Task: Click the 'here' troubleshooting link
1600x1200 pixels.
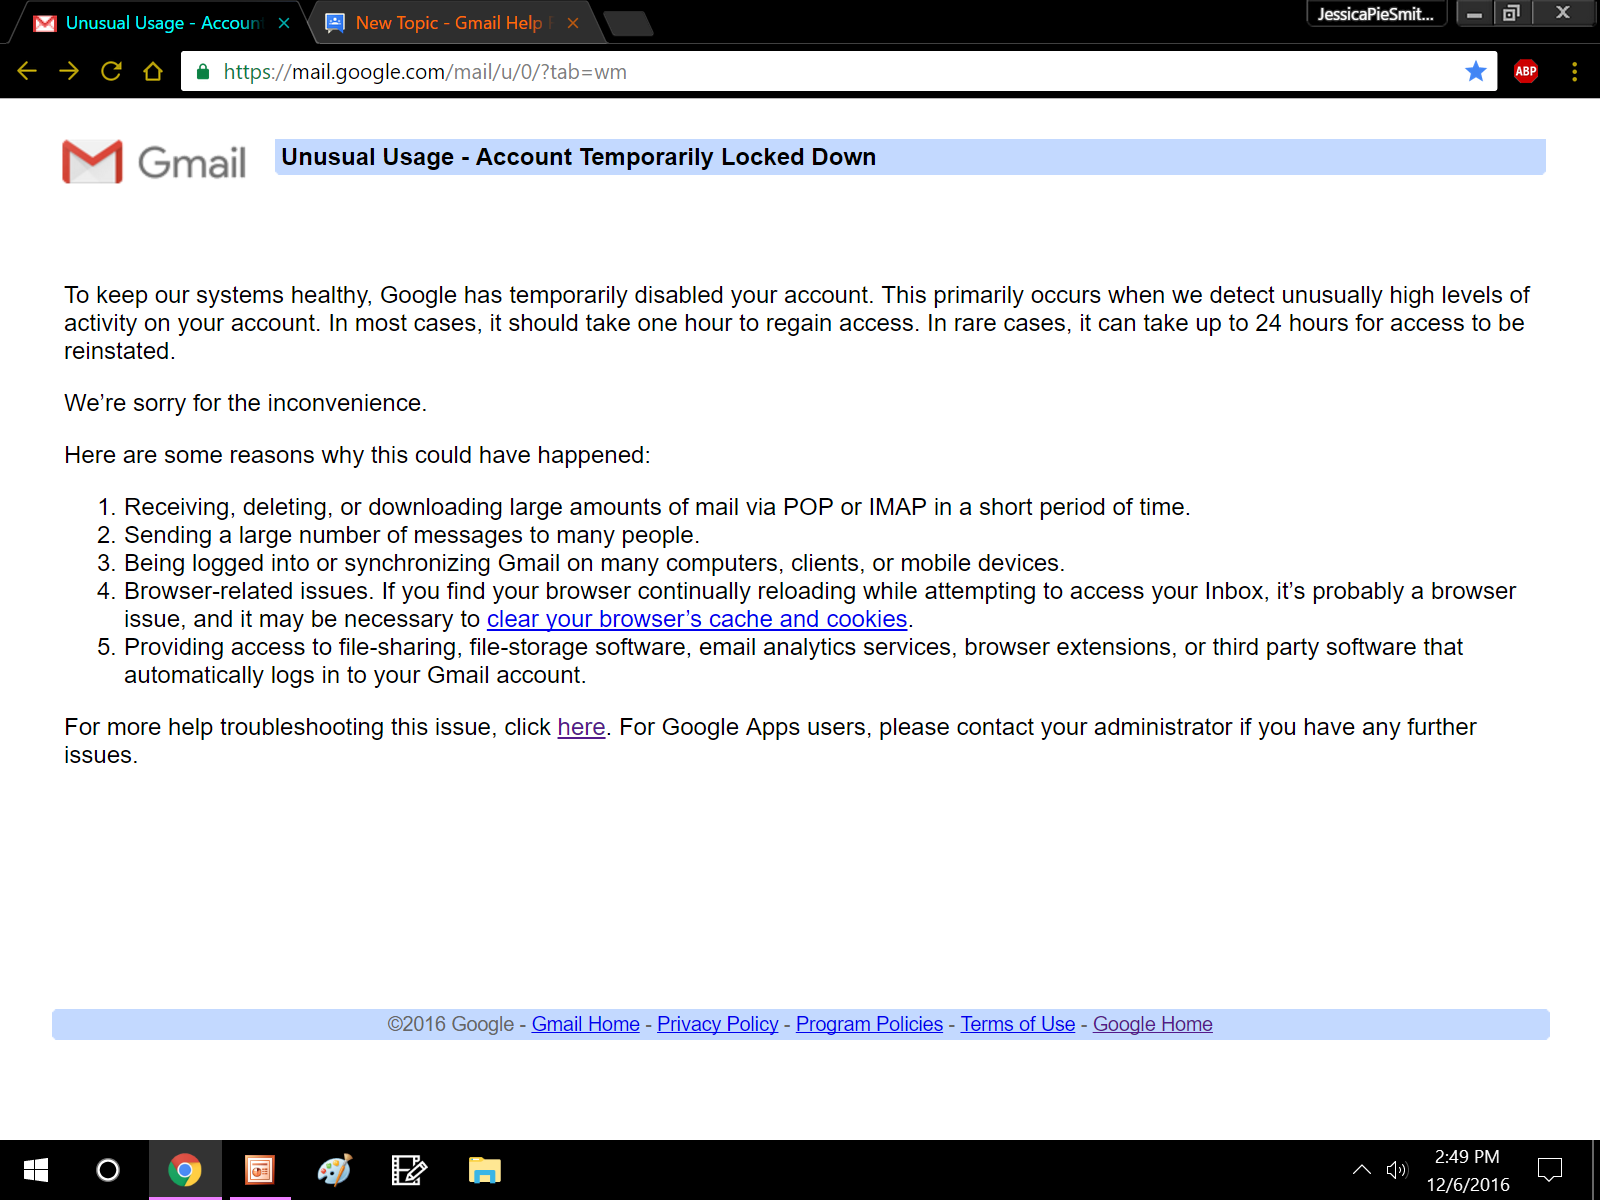Action: 581,727
